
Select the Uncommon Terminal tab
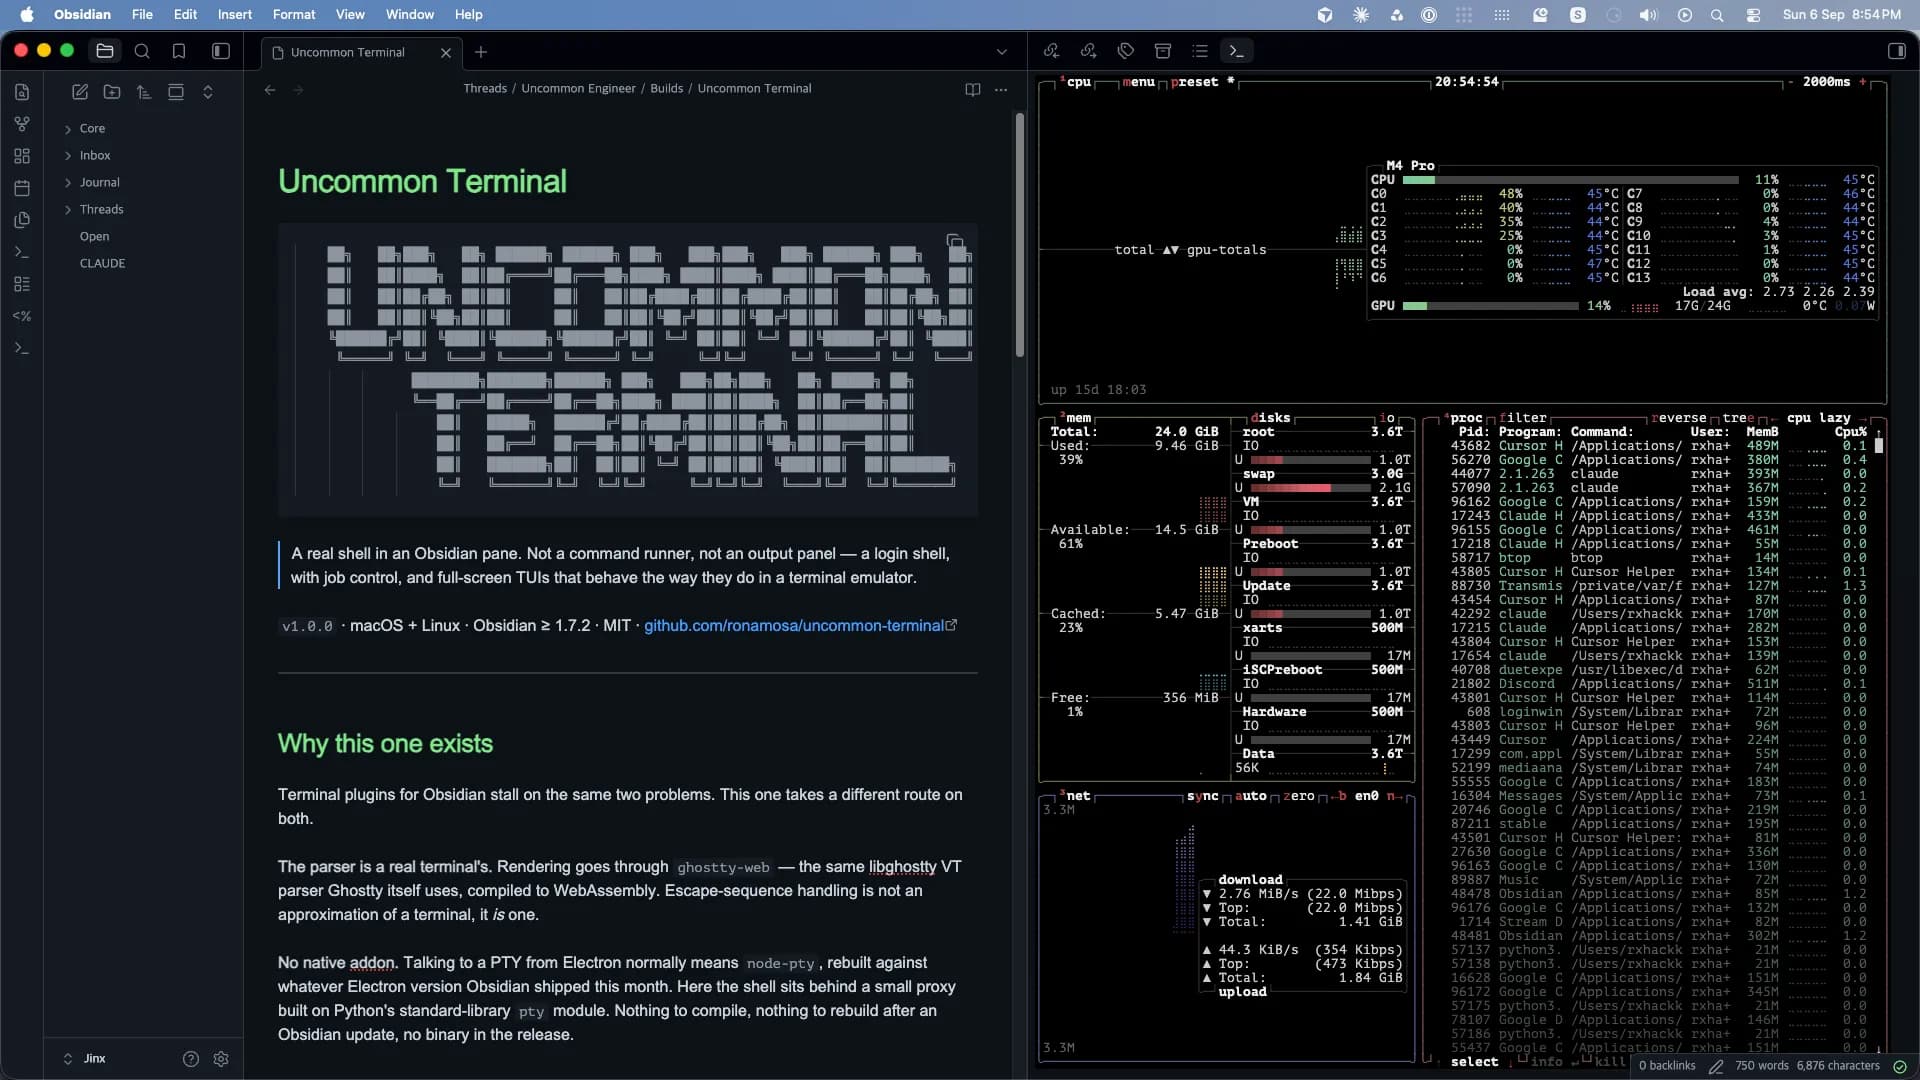tap(349, 52)
